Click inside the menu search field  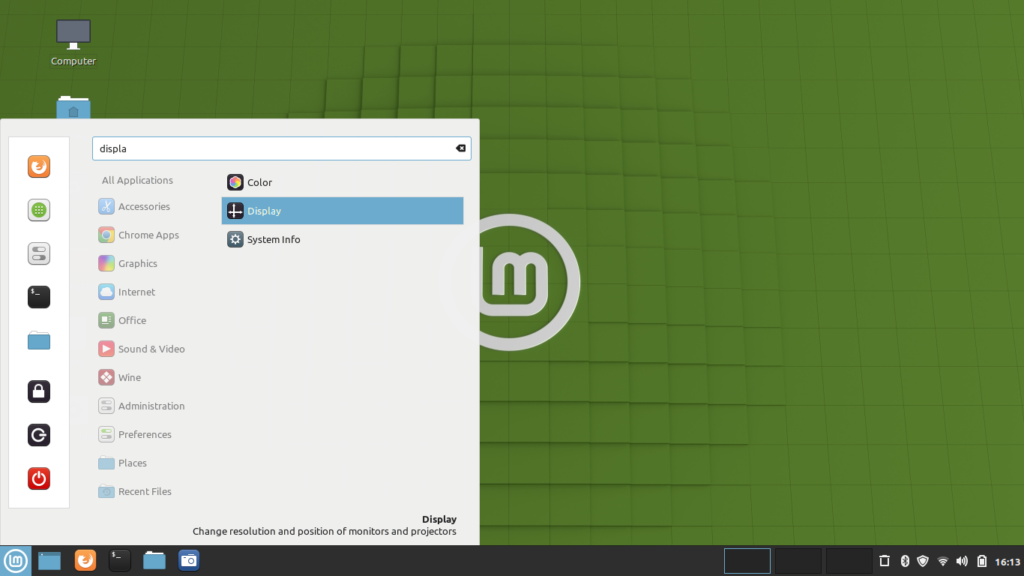click(270, 148)
